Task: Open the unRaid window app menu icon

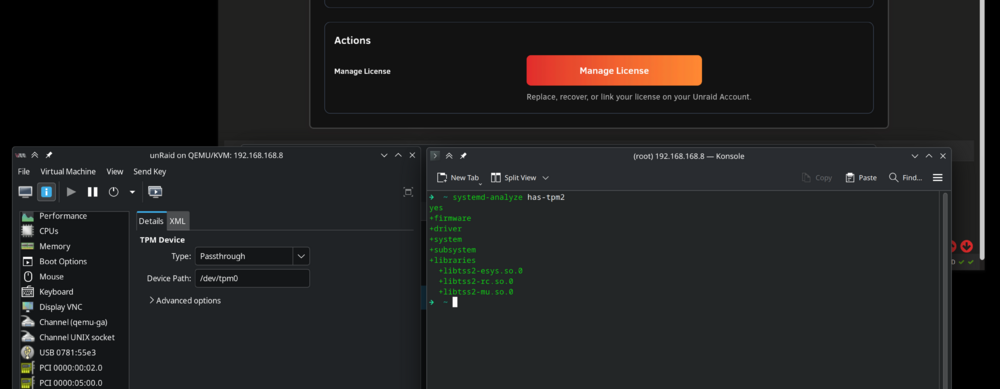Action: pyautogui.click(x=20, y=155)
